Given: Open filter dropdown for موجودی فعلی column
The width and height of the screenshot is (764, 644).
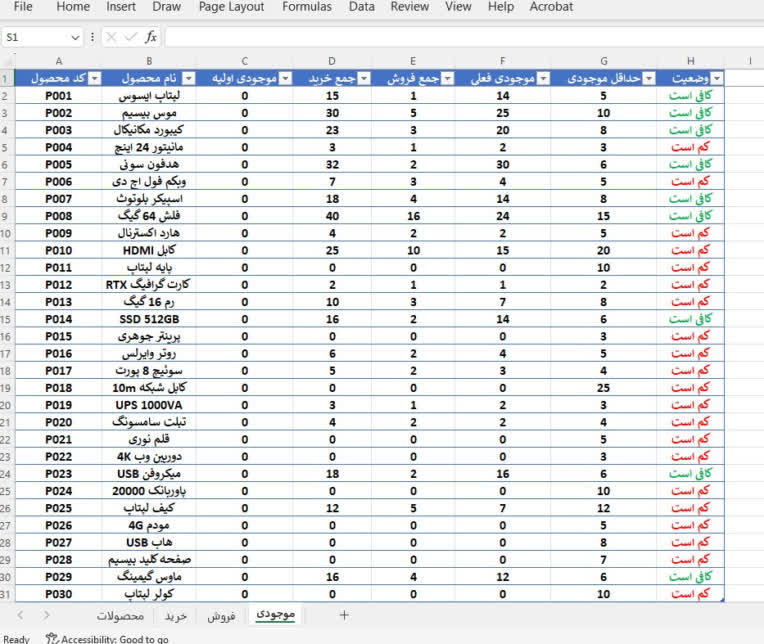Looking at the screenshot, I should (543, 78).
